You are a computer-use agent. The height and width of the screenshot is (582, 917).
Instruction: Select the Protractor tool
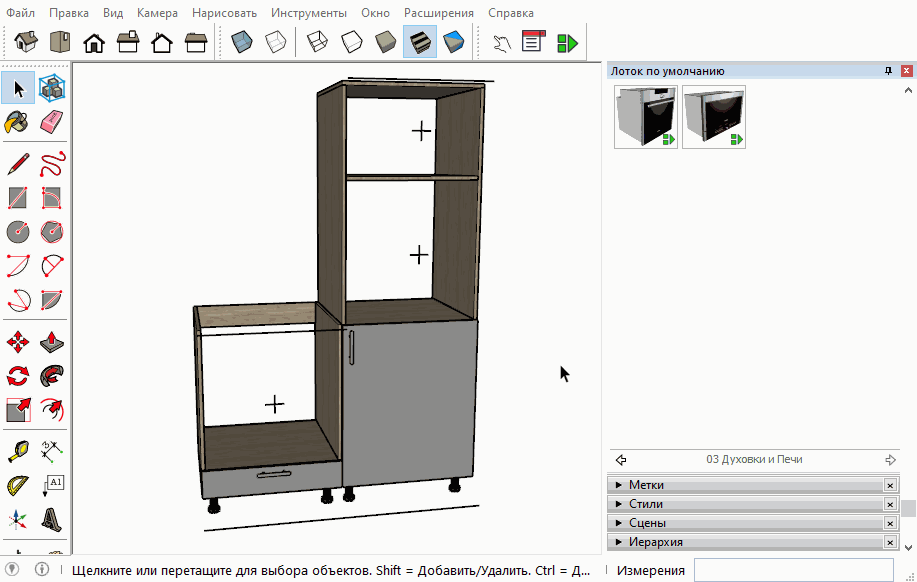coord(18,485)
